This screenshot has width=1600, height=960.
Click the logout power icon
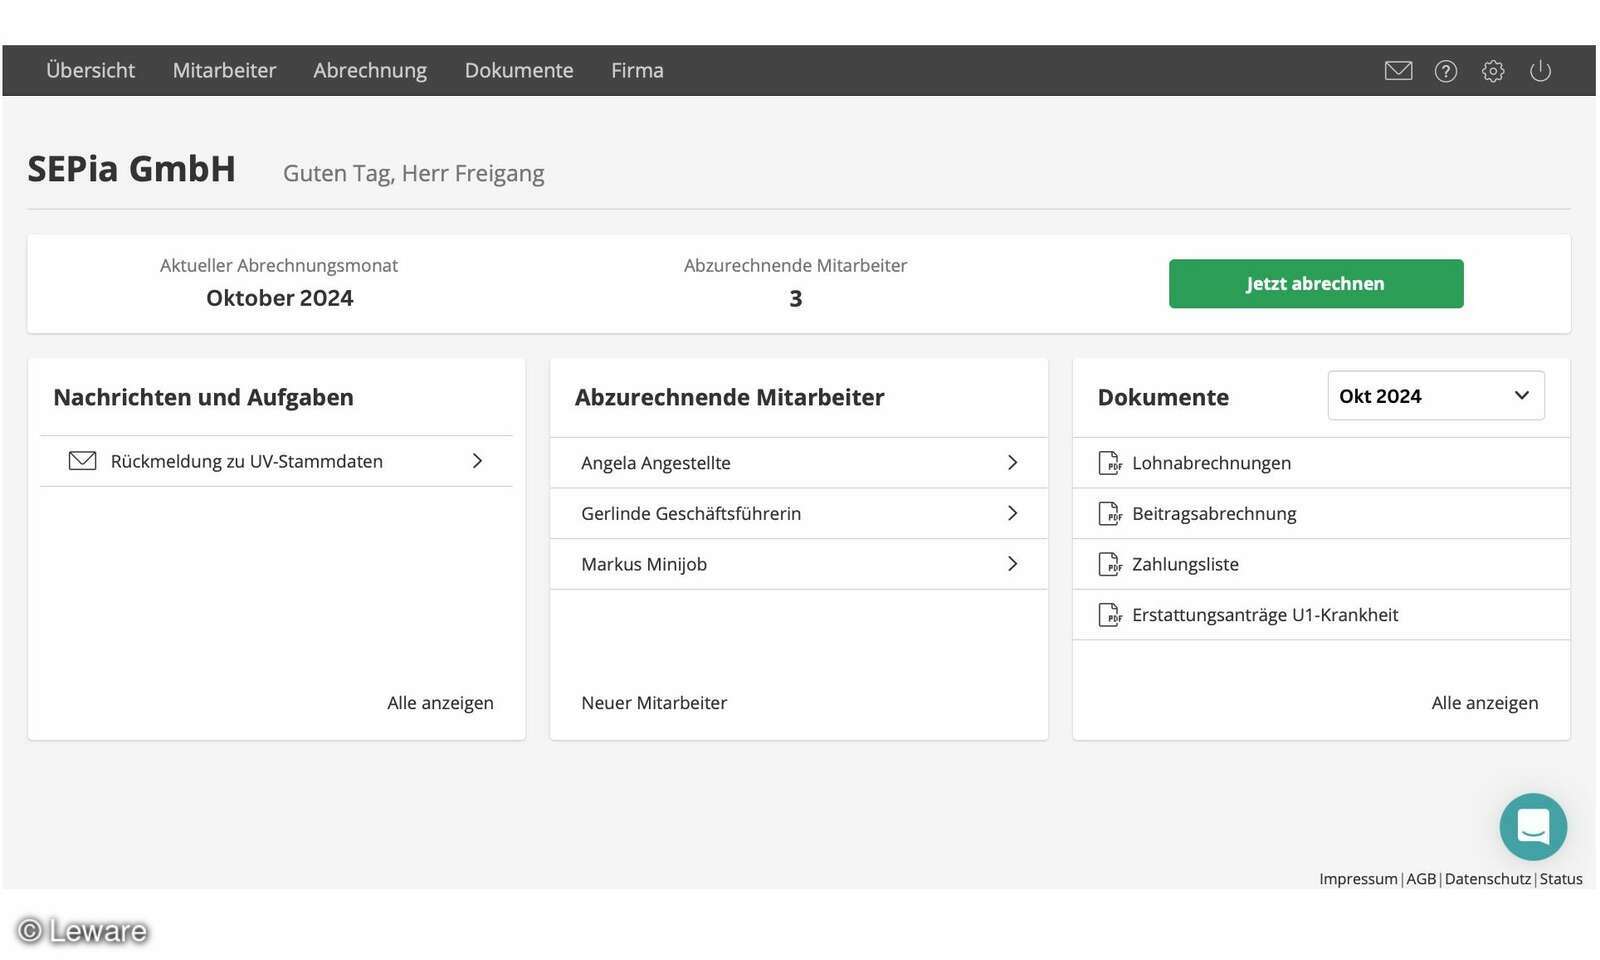tap(1540, 70)
